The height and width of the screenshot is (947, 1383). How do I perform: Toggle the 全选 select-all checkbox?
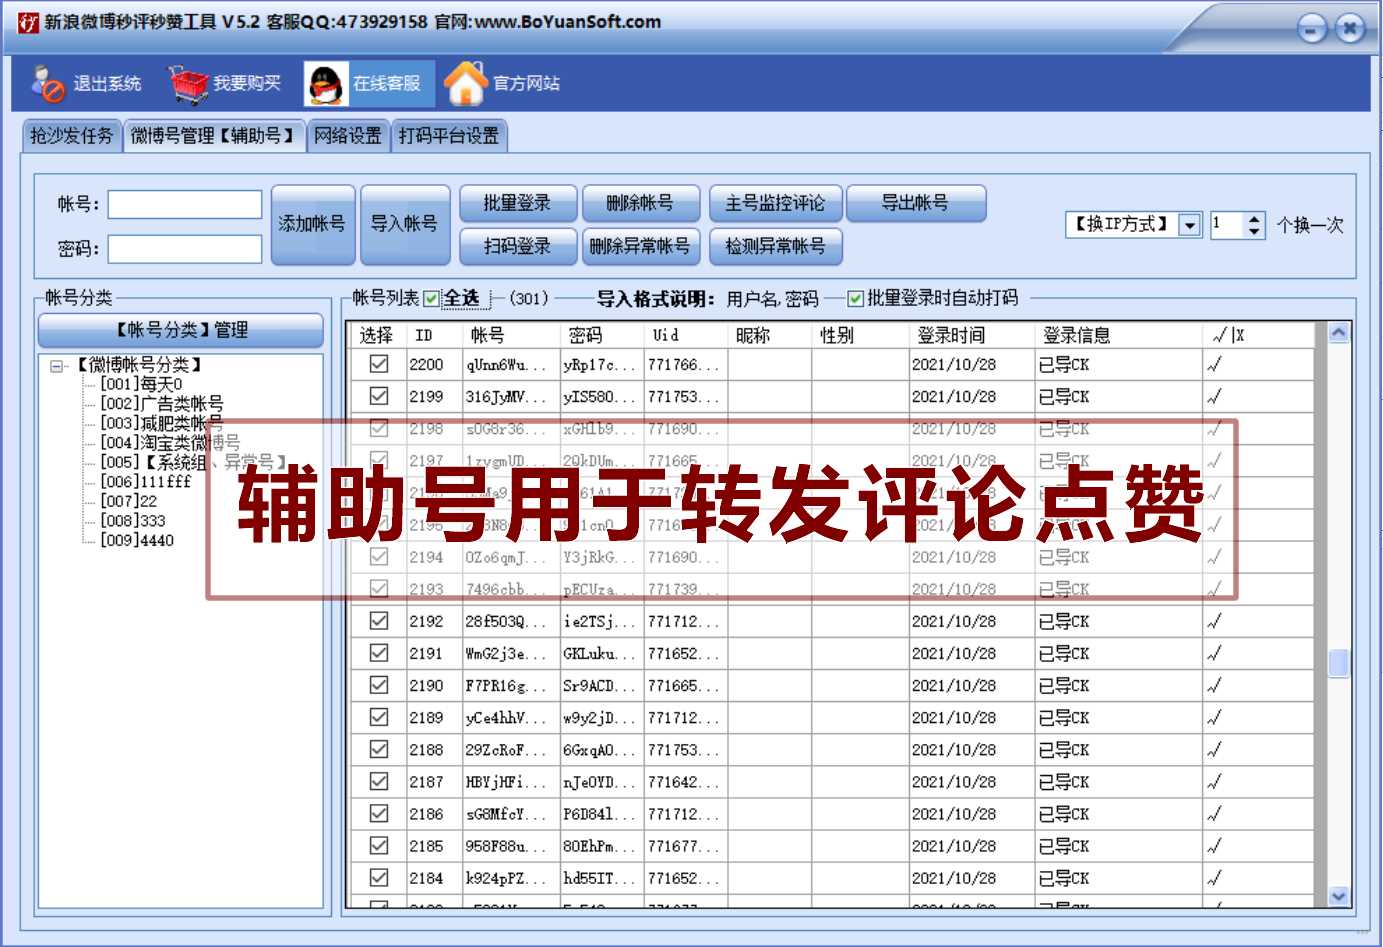[432, 298]
